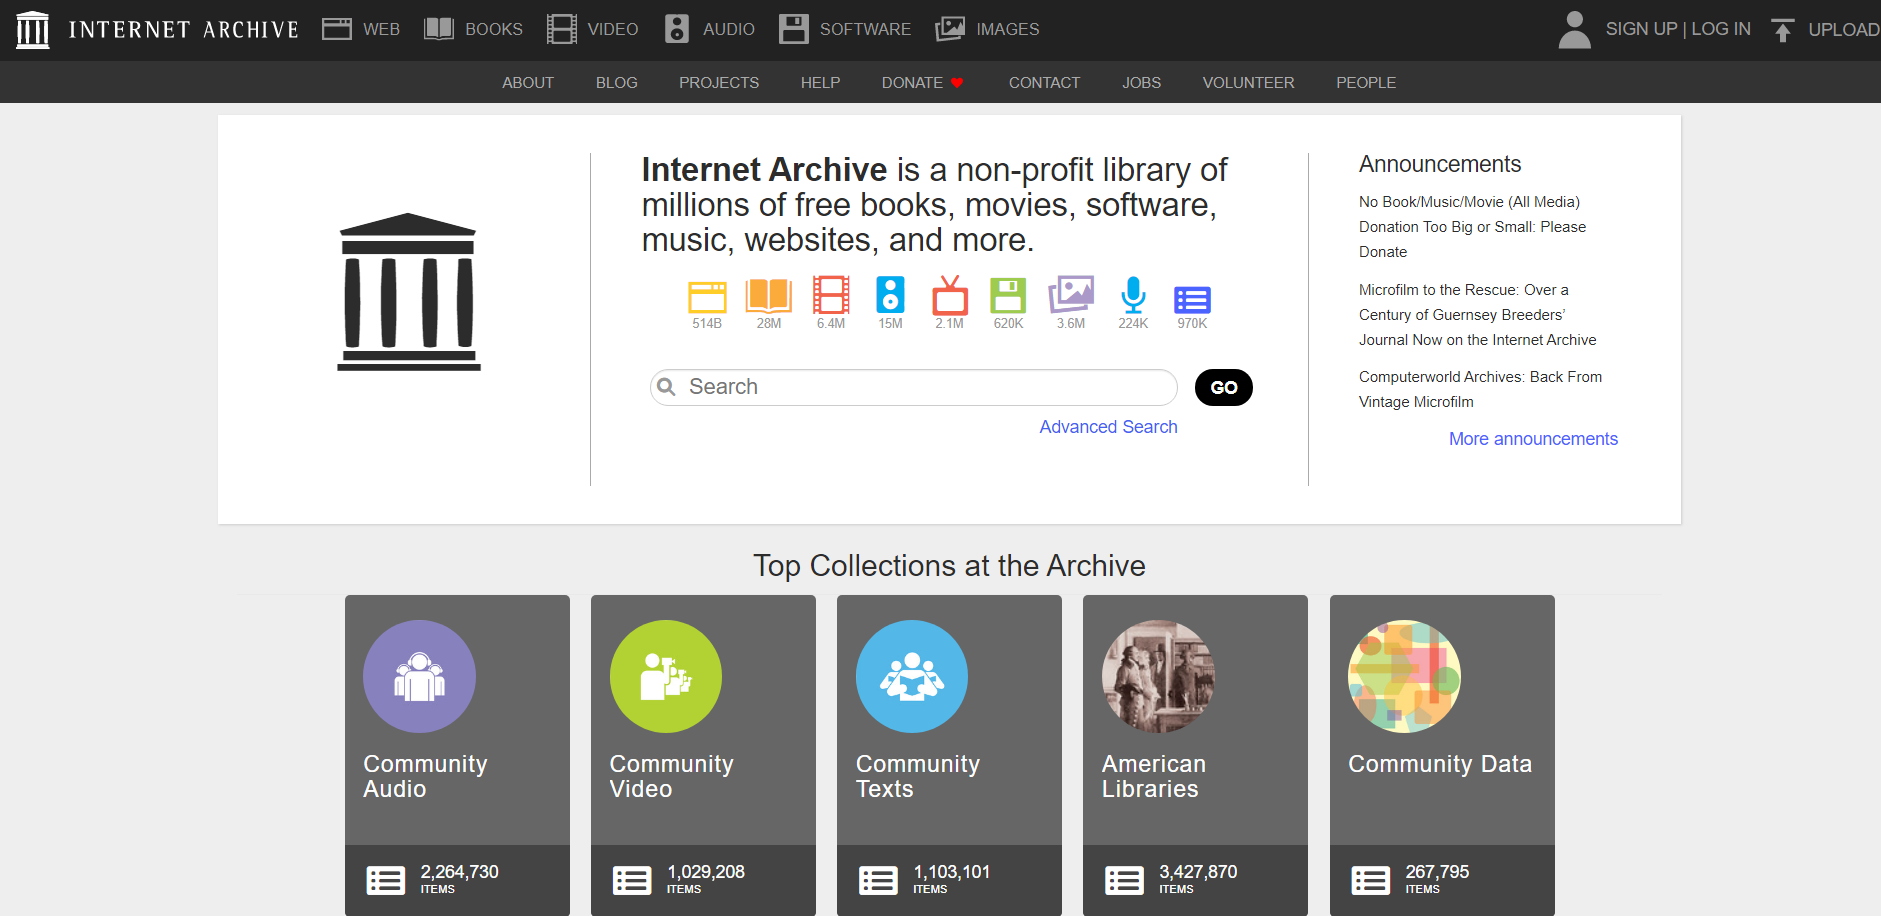Open More announcements link
Viewport: 1881px width, 916px height.
1534,439
